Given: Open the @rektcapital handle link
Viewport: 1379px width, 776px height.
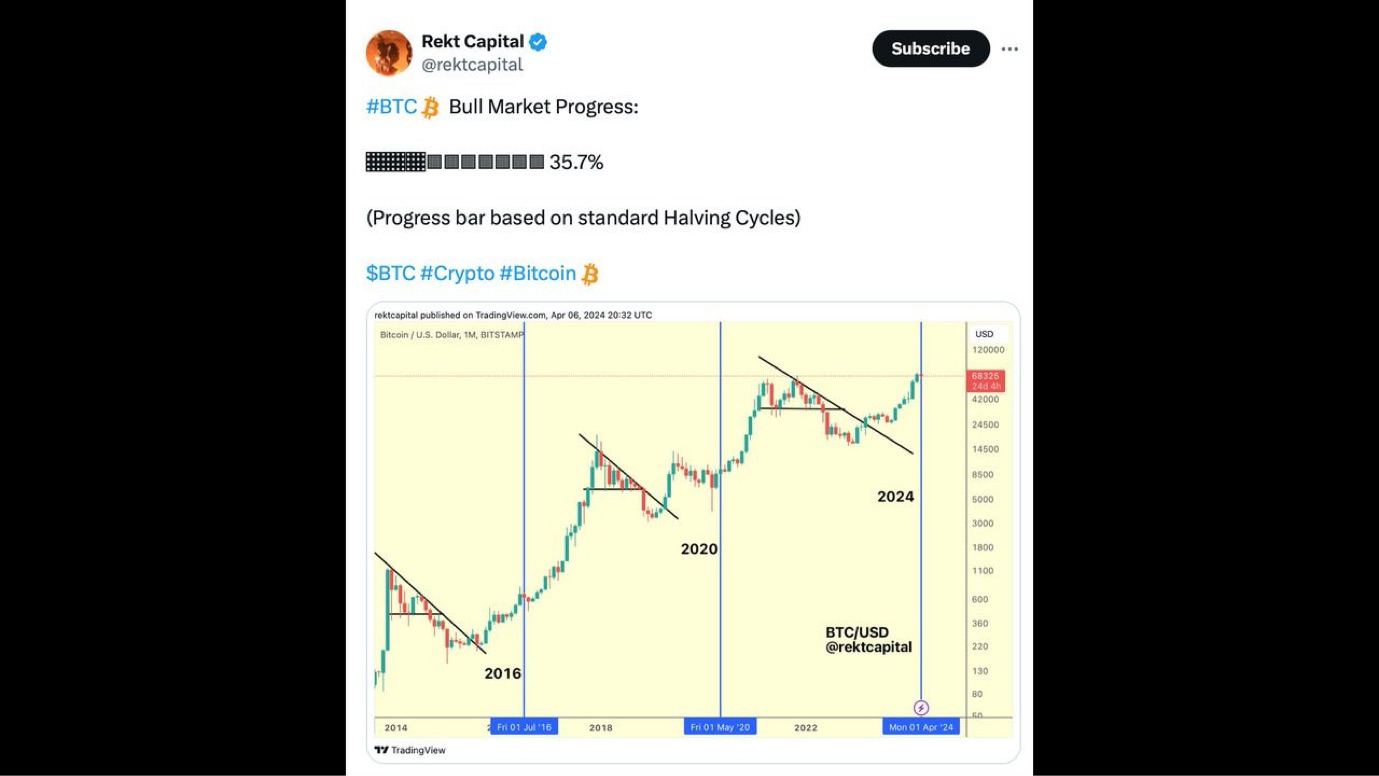Looking at the screenshot, I should 472,65.
